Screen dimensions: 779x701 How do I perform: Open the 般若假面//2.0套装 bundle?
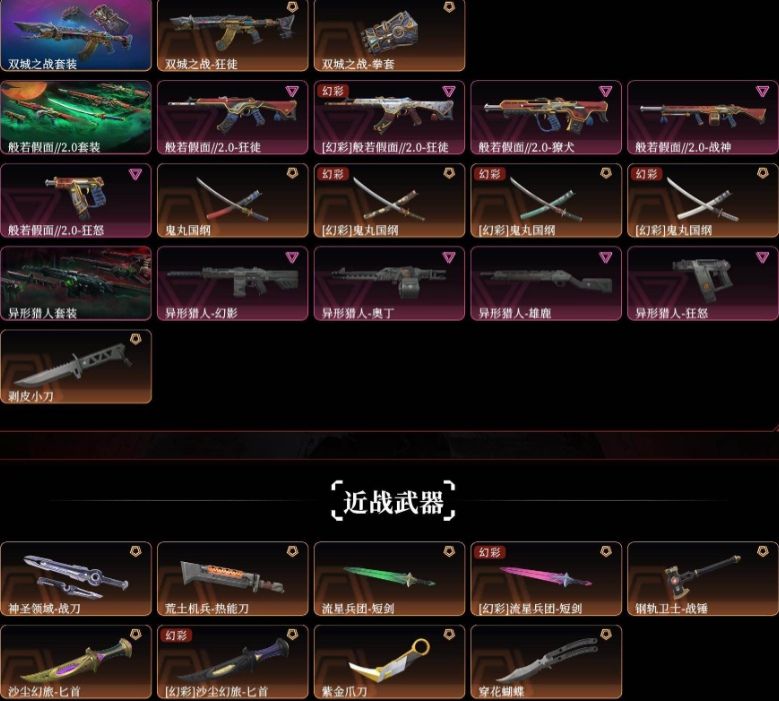[x=76, y=117]
